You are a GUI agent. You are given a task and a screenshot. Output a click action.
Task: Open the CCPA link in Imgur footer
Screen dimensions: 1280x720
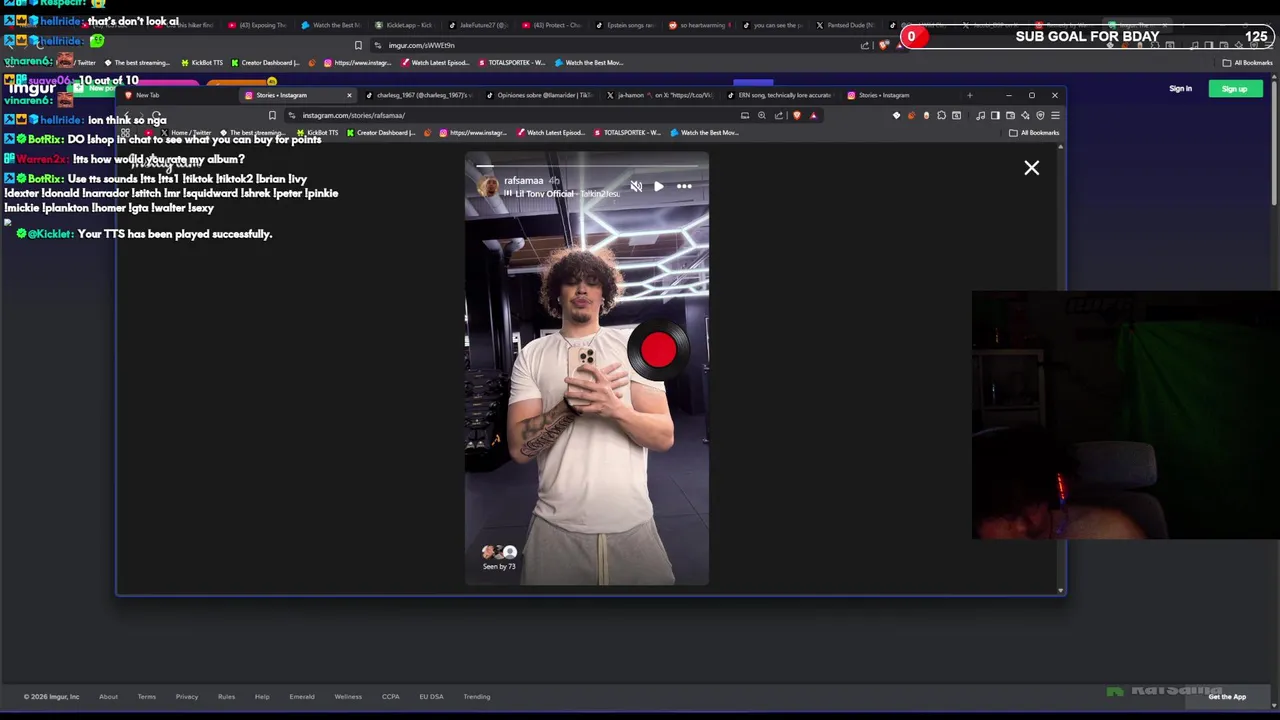(390, 697)
